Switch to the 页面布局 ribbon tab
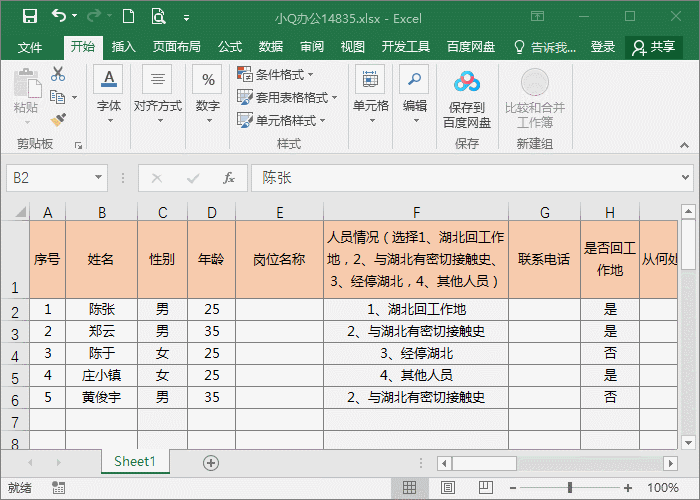Viewport: 700px width, 500px height. (x=177, y=47)
